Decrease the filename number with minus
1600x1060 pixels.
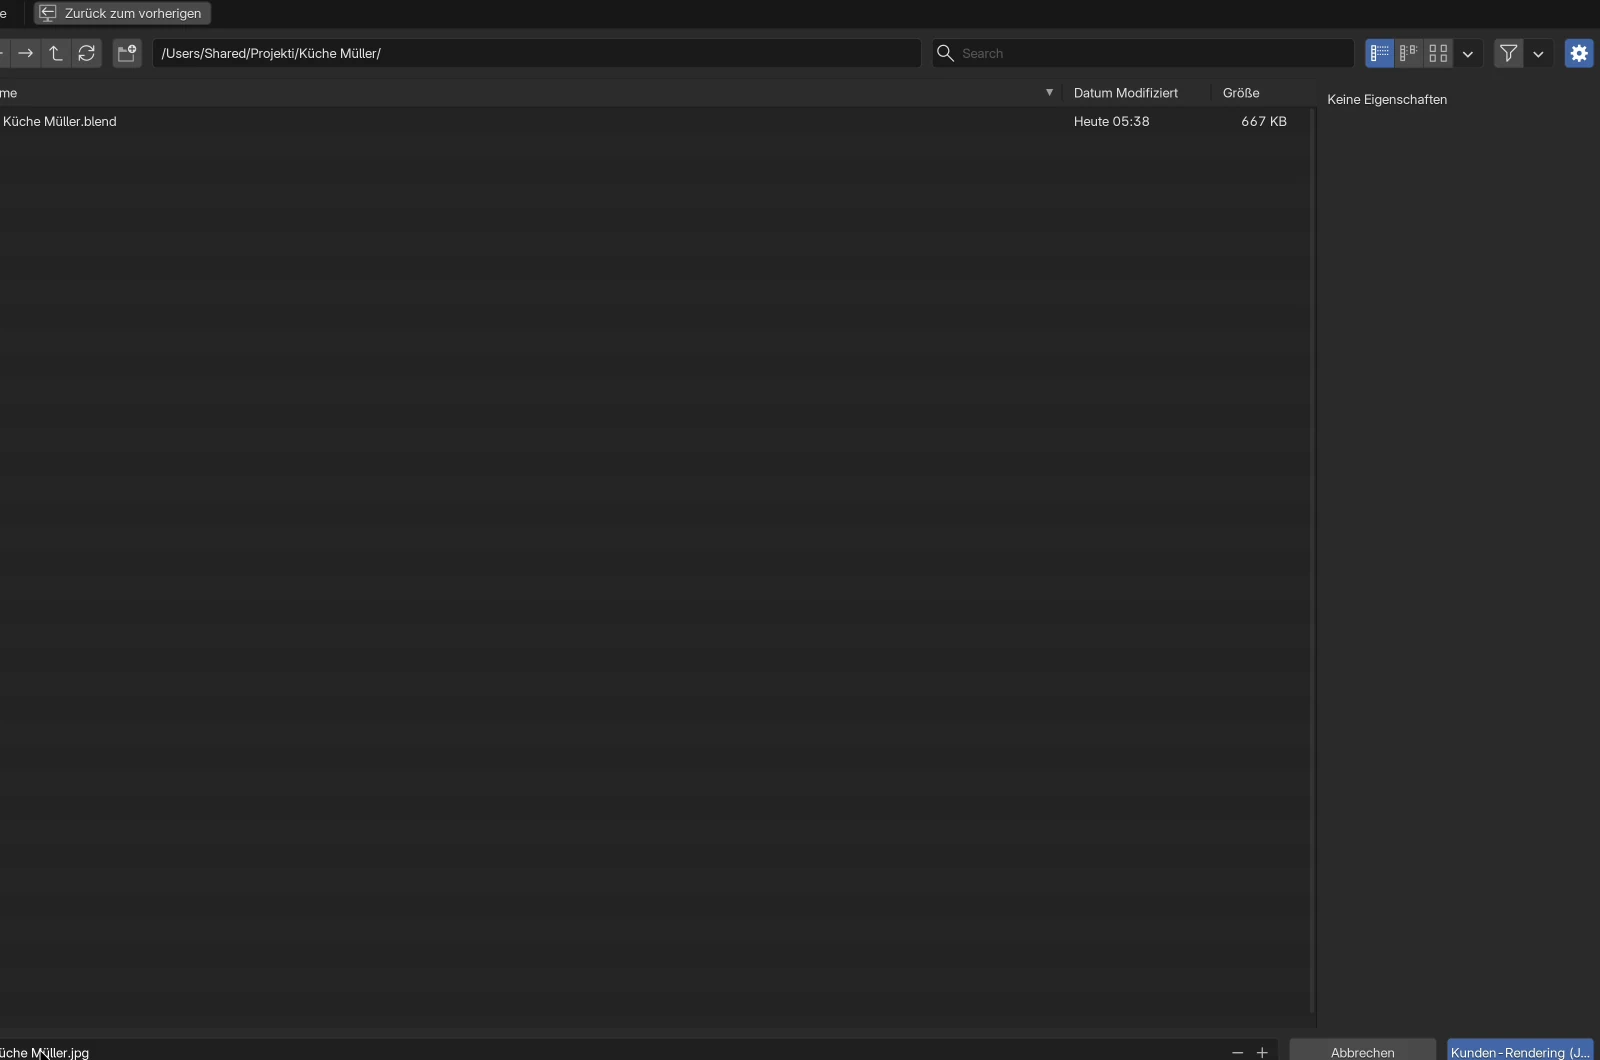point(1238,1052)
